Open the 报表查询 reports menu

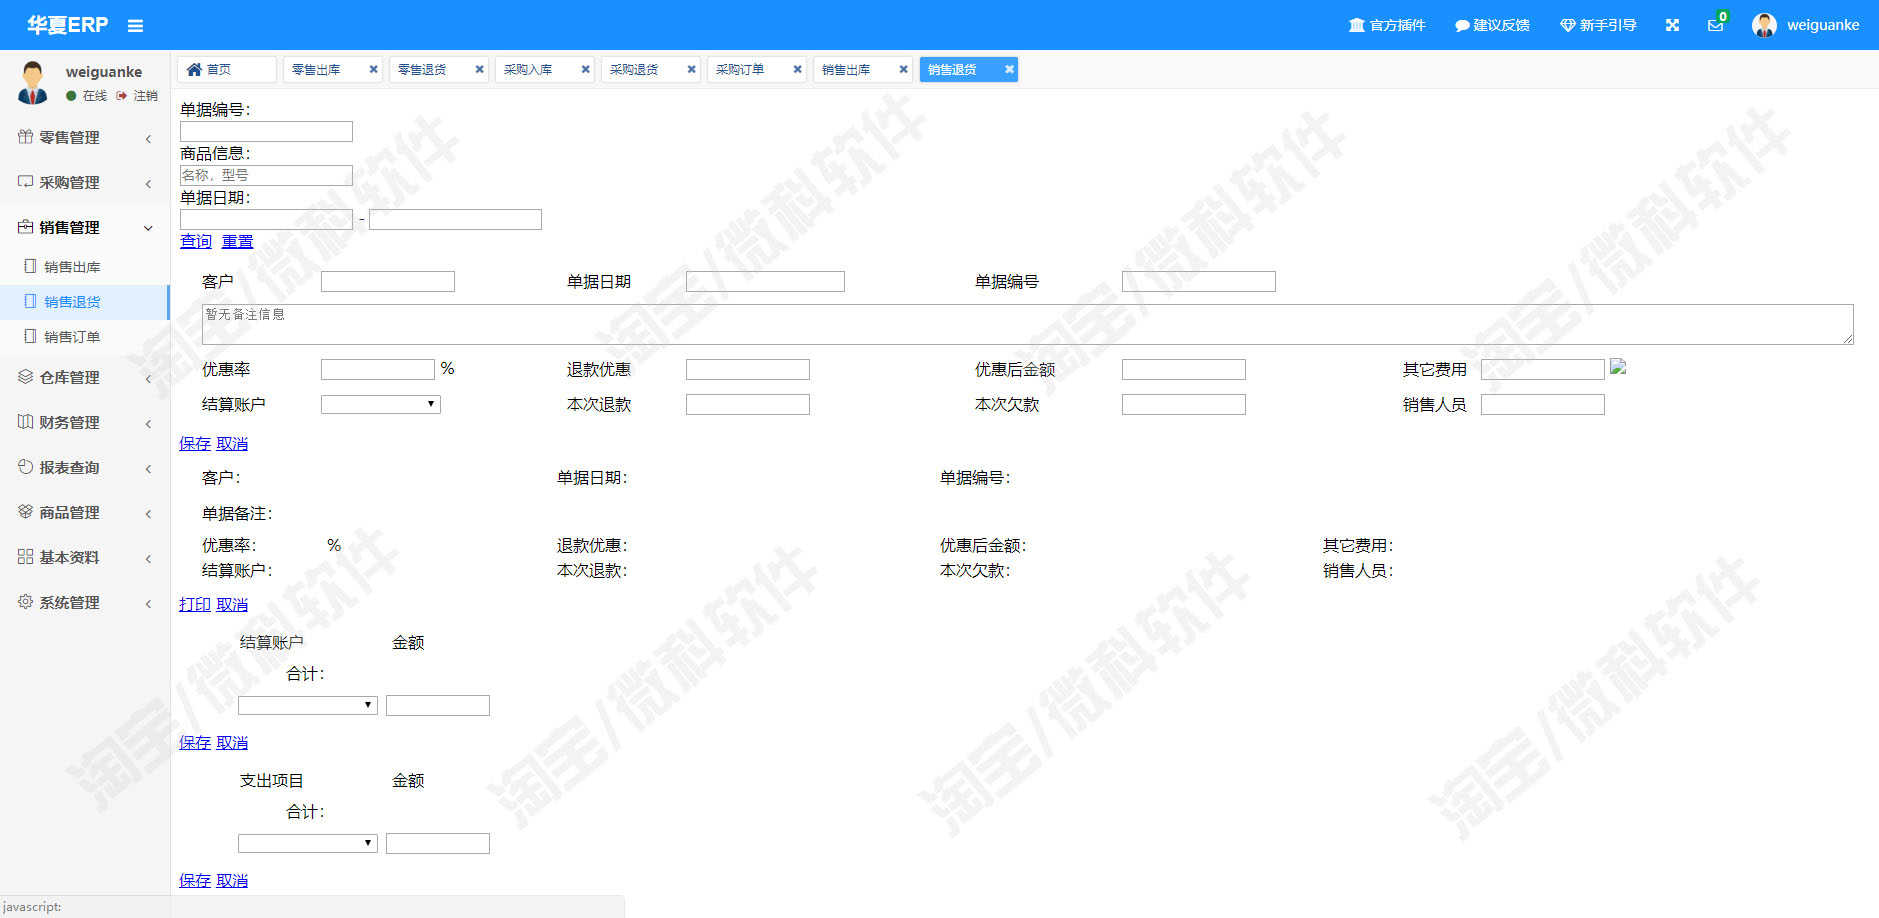pos(85,467)
